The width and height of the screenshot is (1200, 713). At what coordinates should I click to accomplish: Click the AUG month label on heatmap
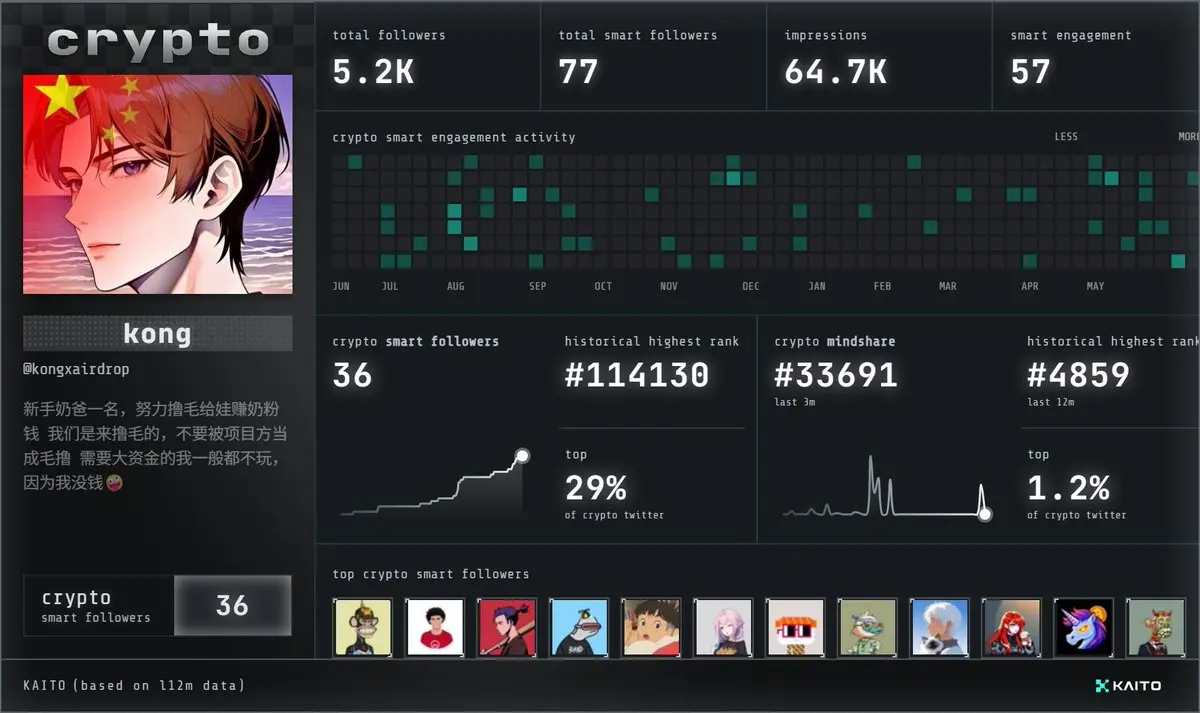pos(455,287)
